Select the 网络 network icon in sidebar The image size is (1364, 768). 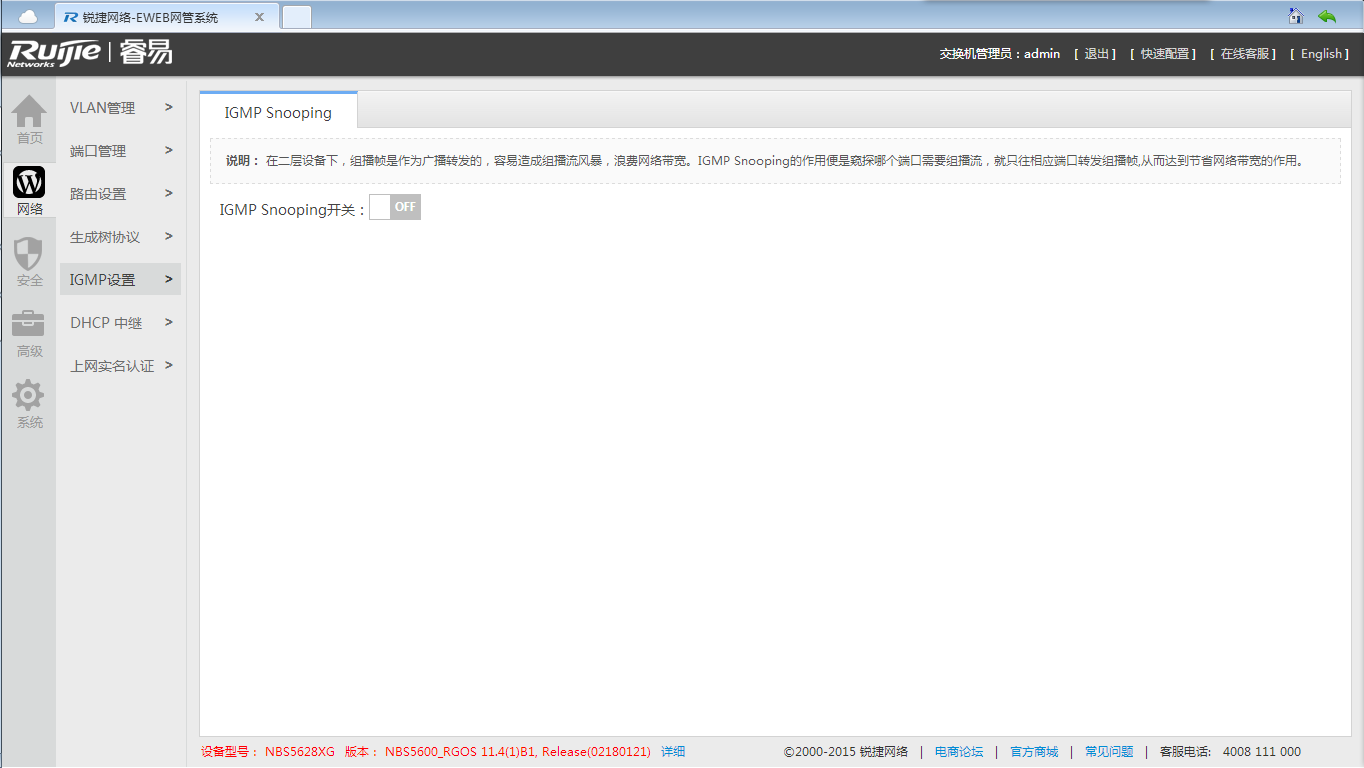click(x=29, y=191)
